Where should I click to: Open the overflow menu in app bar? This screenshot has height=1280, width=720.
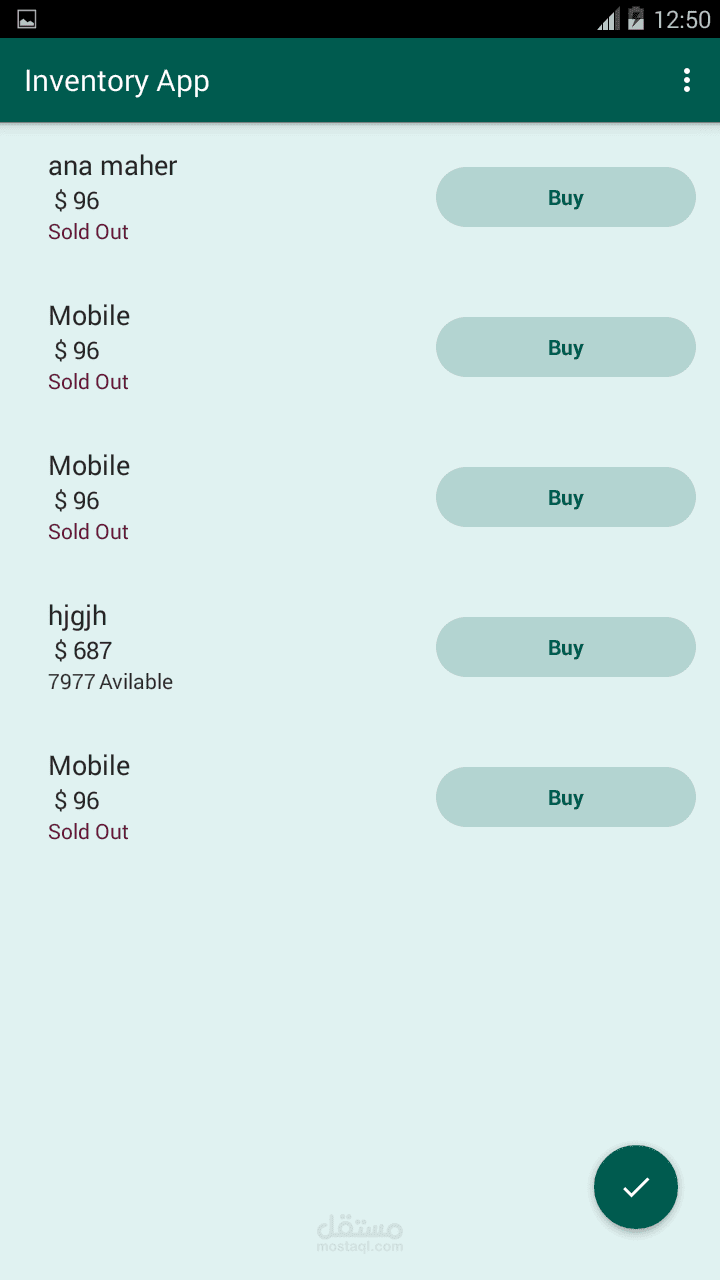click(x=686, y=81)
